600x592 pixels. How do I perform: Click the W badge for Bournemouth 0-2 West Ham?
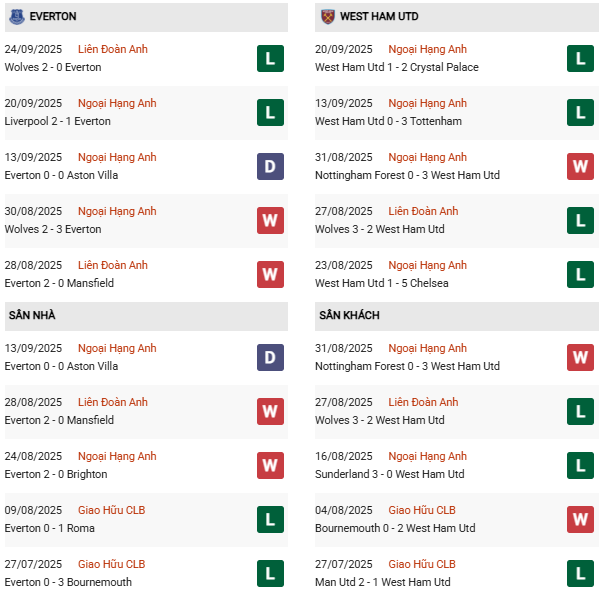pos(581,520)
